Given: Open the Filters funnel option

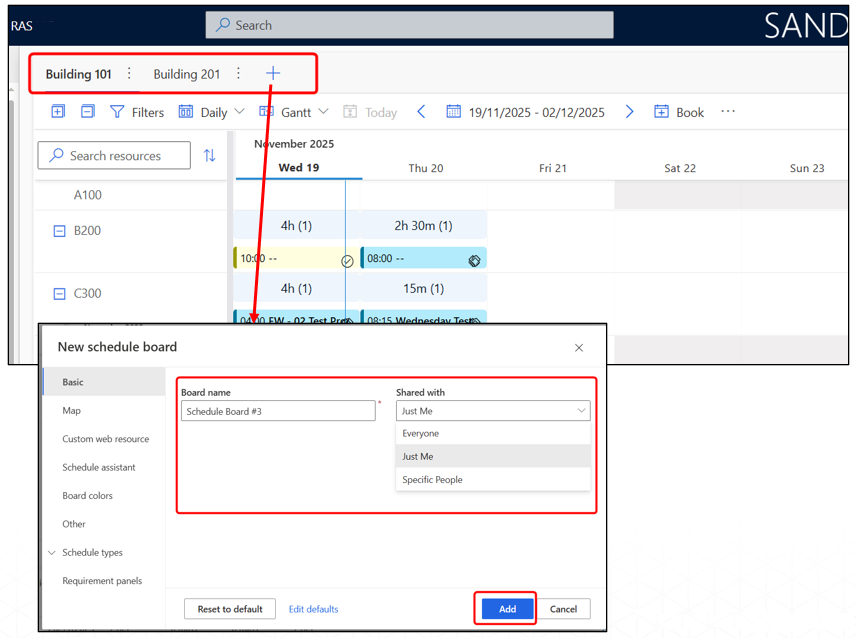Looking at the screenshot, I should [x=137, y=112].
